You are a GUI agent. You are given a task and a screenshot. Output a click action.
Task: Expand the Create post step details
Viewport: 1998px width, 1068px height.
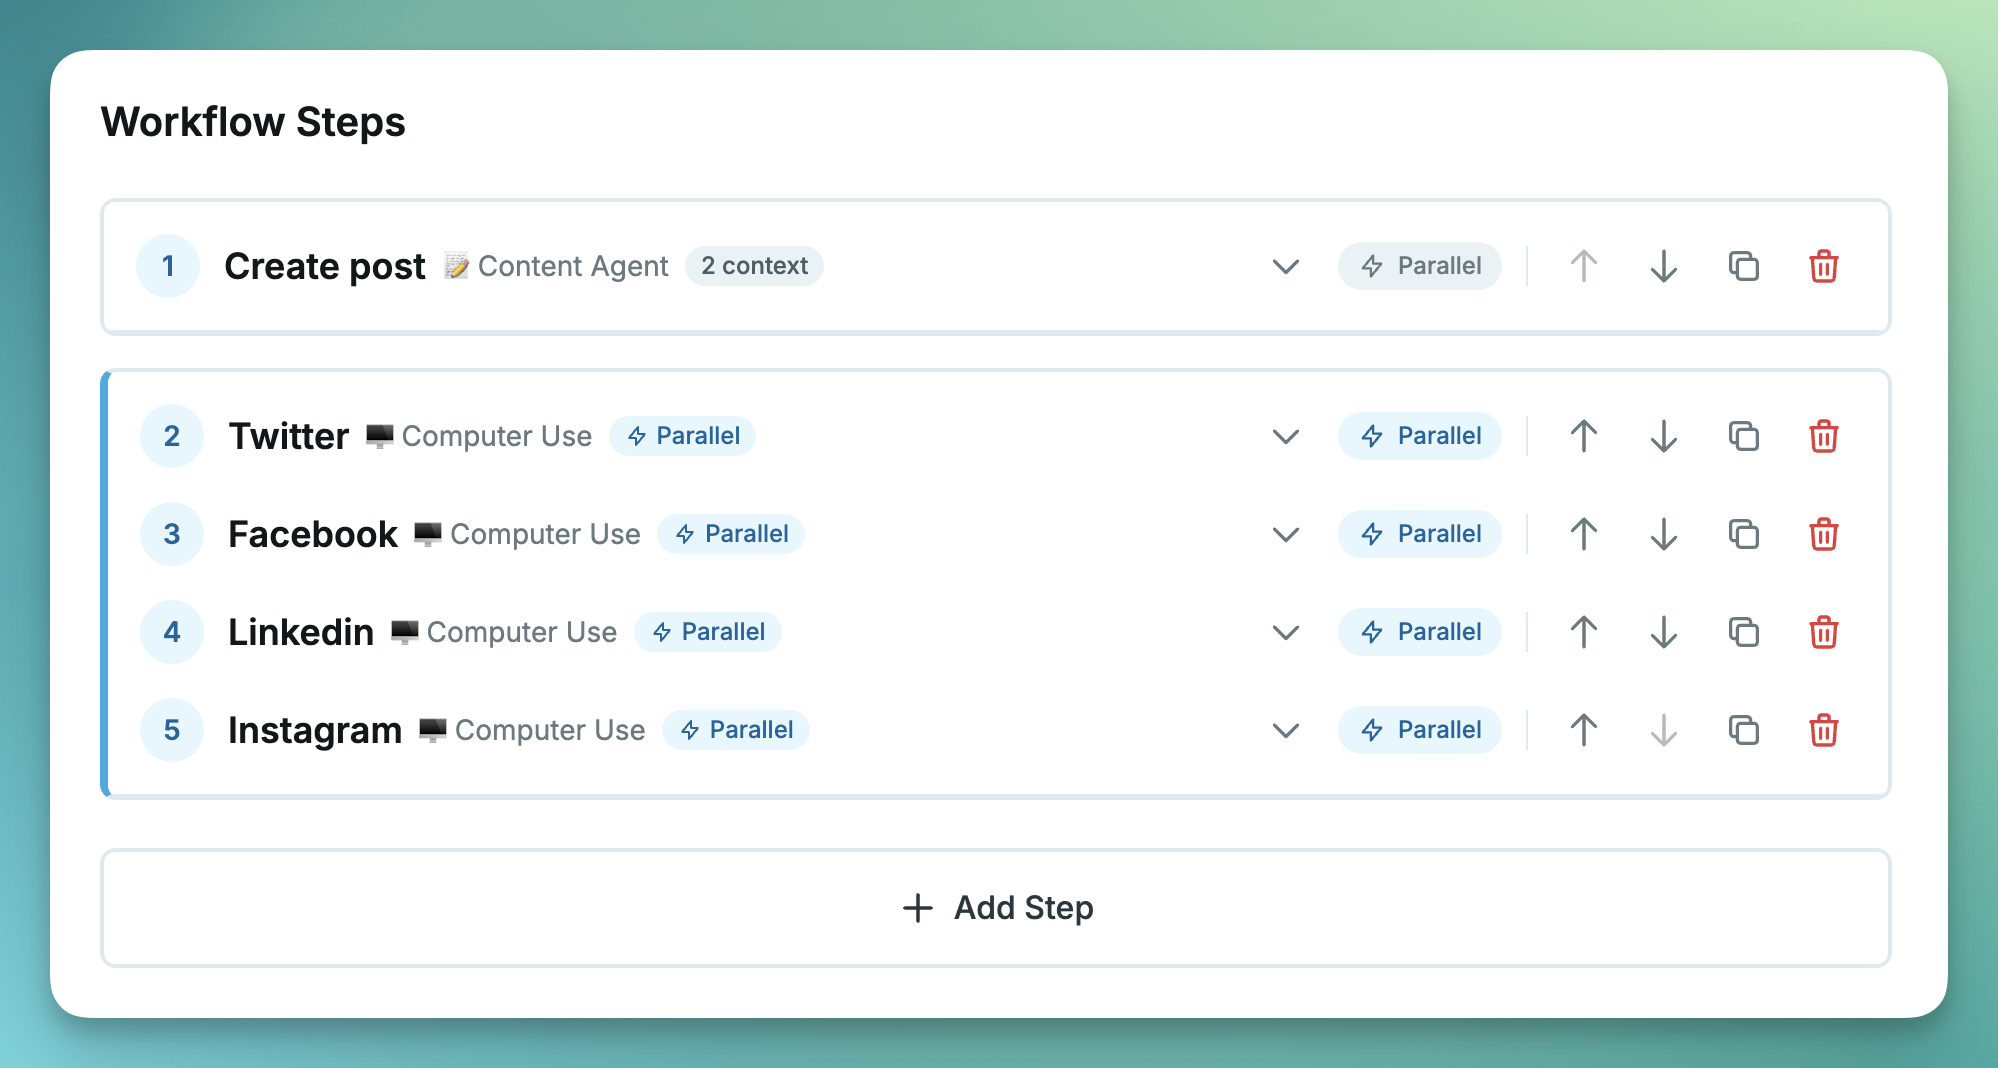coord(1285,266)
